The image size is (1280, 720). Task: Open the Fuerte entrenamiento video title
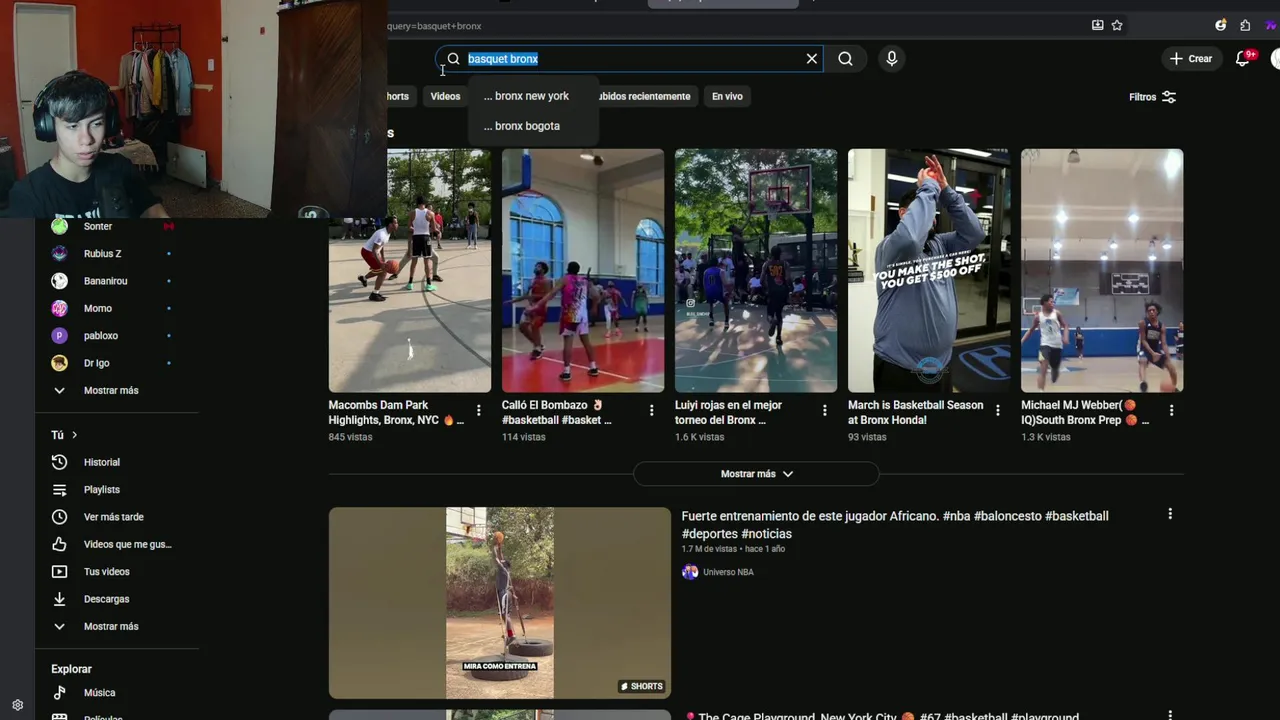point(895,525)
